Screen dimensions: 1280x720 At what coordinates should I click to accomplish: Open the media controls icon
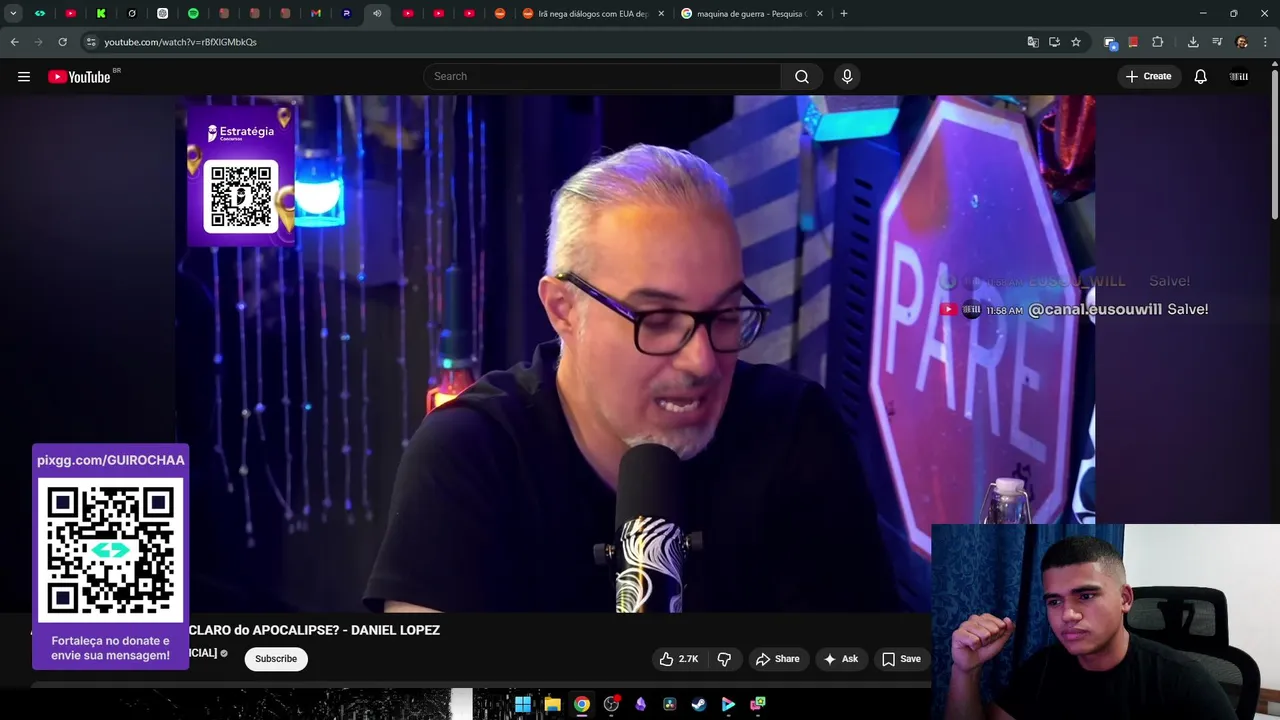click(1217, 42)
